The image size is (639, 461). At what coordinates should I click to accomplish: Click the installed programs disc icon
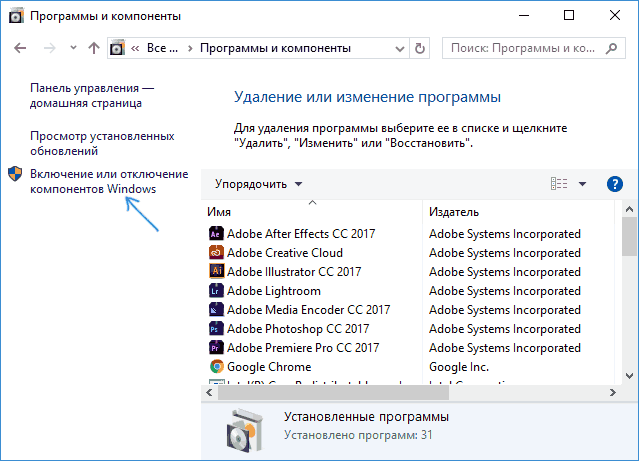tap(245, 430)
